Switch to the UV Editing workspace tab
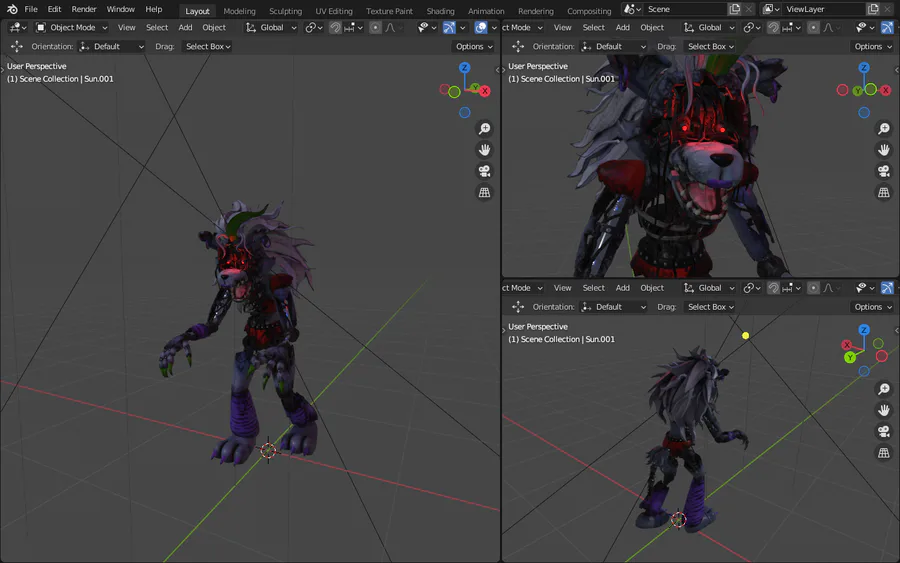This screenshot has width=900, height=563. click(333, 11)
